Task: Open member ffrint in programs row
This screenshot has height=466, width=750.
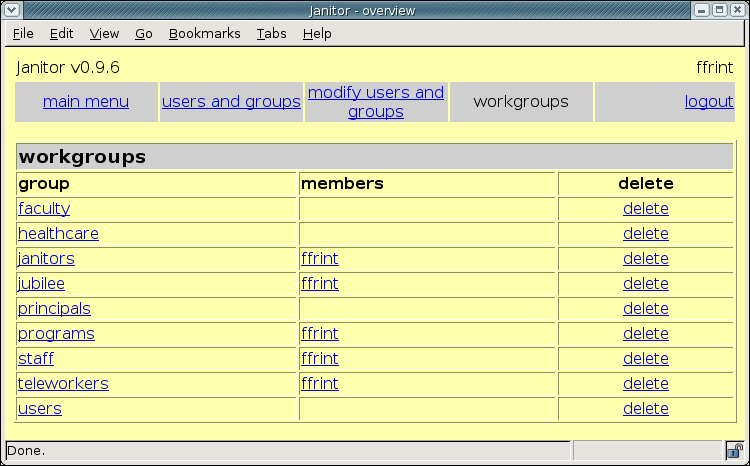Action: (320, 333)
